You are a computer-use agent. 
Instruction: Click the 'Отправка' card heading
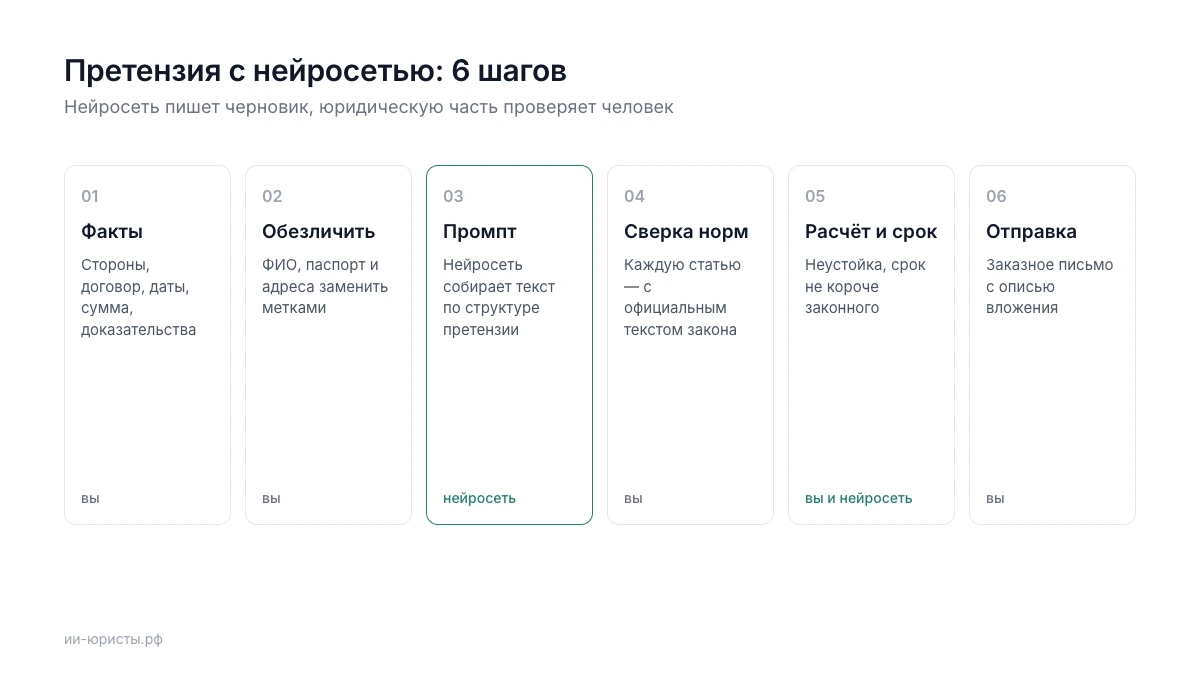click(1031, 232)
